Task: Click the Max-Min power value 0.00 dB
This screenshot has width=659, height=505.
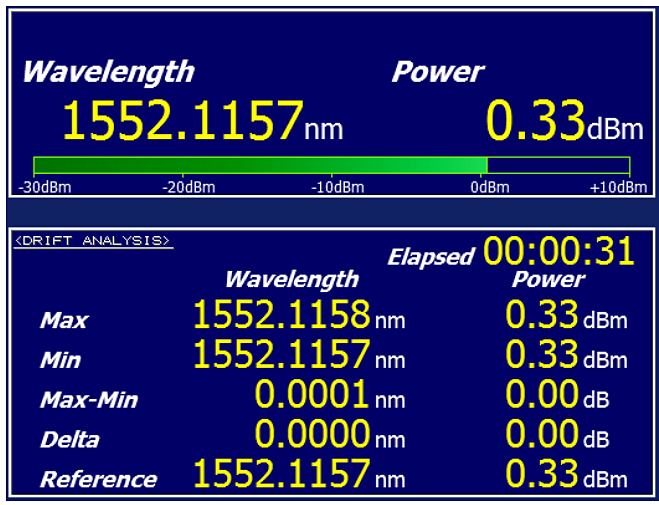Action: [542, 395]
